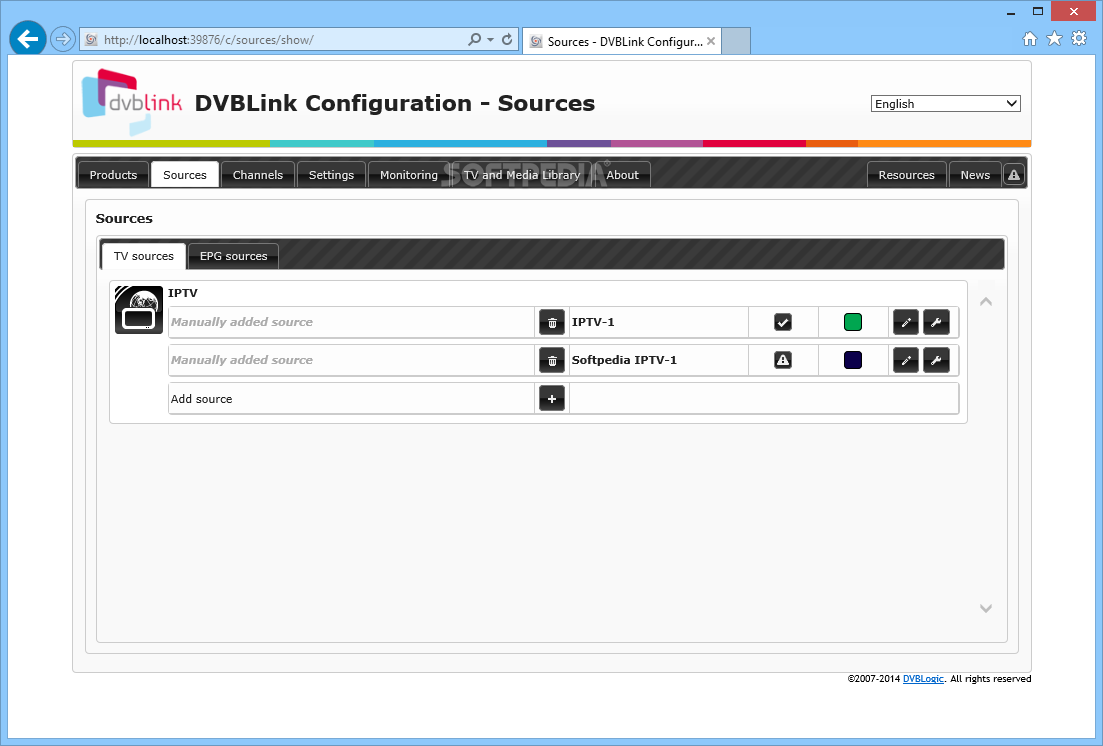The height and width of the screenshot is (746, 1103).
Task: Open address bar autocomplete dropdown arrow
Action: point(490,40)
